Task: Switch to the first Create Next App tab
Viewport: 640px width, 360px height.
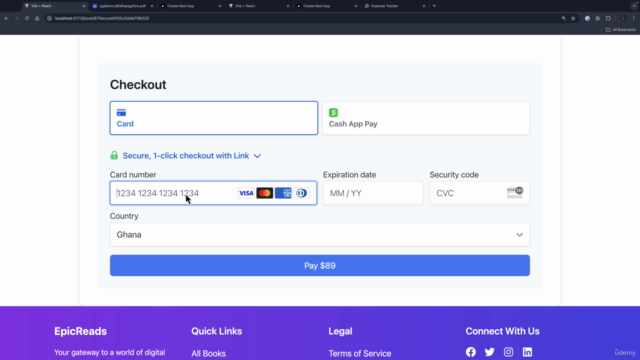Action: 191,6
